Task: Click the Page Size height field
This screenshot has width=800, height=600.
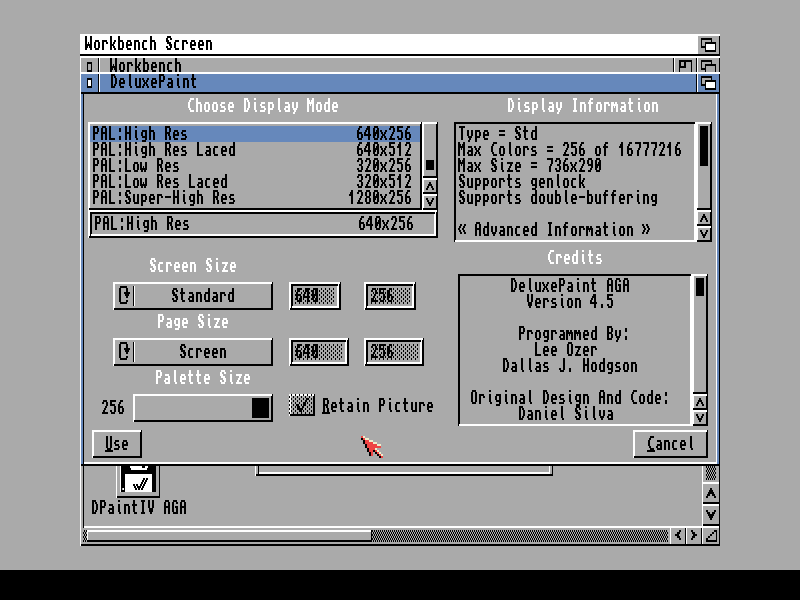Action: tap(394, 352)
